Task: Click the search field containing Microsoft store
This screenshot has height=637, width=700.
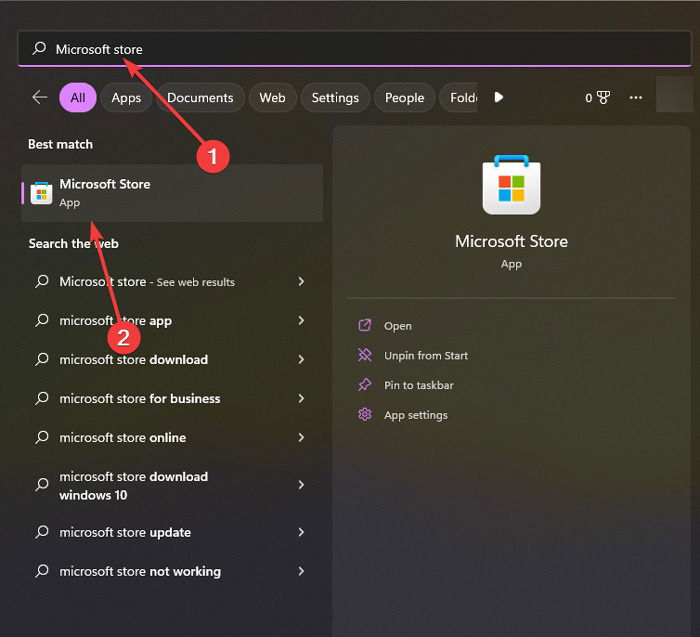Action: click(354, 49)
